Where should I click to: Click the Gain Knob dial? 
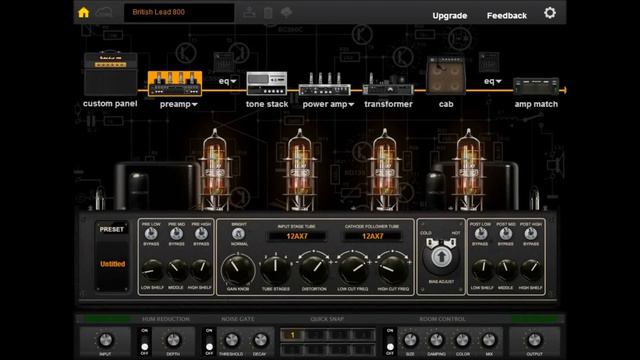(x=238, y=270)
